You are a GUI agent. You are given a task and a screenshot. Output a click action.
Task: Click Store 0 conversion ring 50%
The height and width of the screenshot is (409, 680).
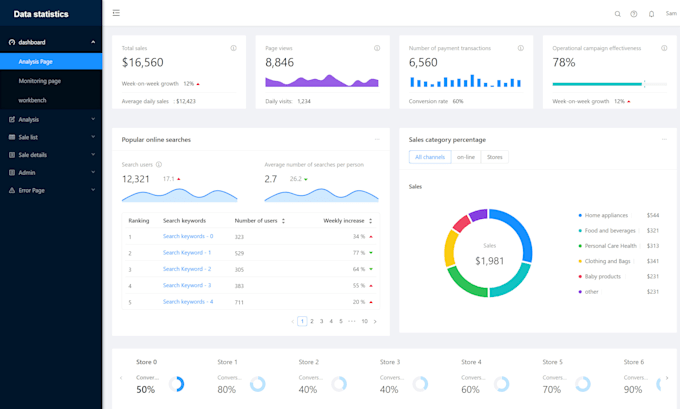(x=177, y=384)
